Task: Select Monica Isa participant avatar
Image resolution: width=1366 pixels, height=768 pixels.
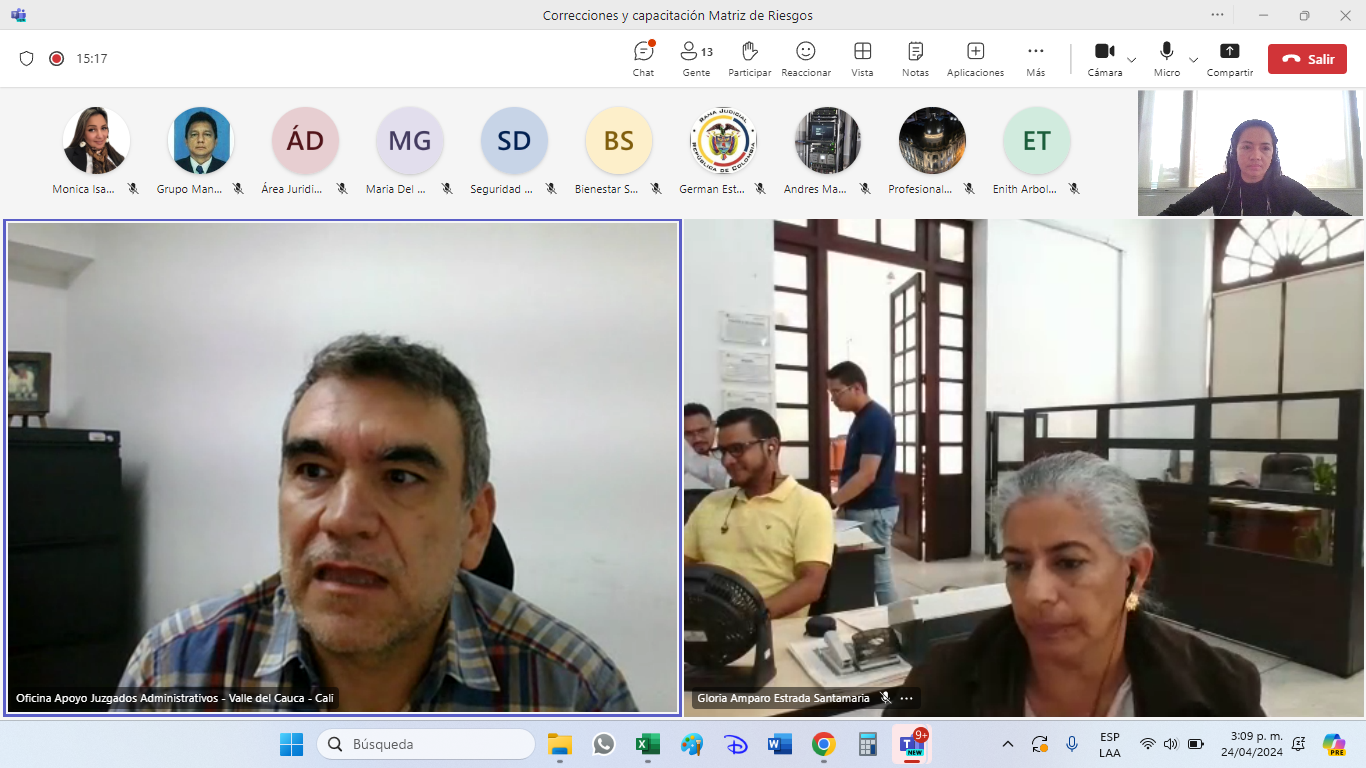Action: coord(96,141)
